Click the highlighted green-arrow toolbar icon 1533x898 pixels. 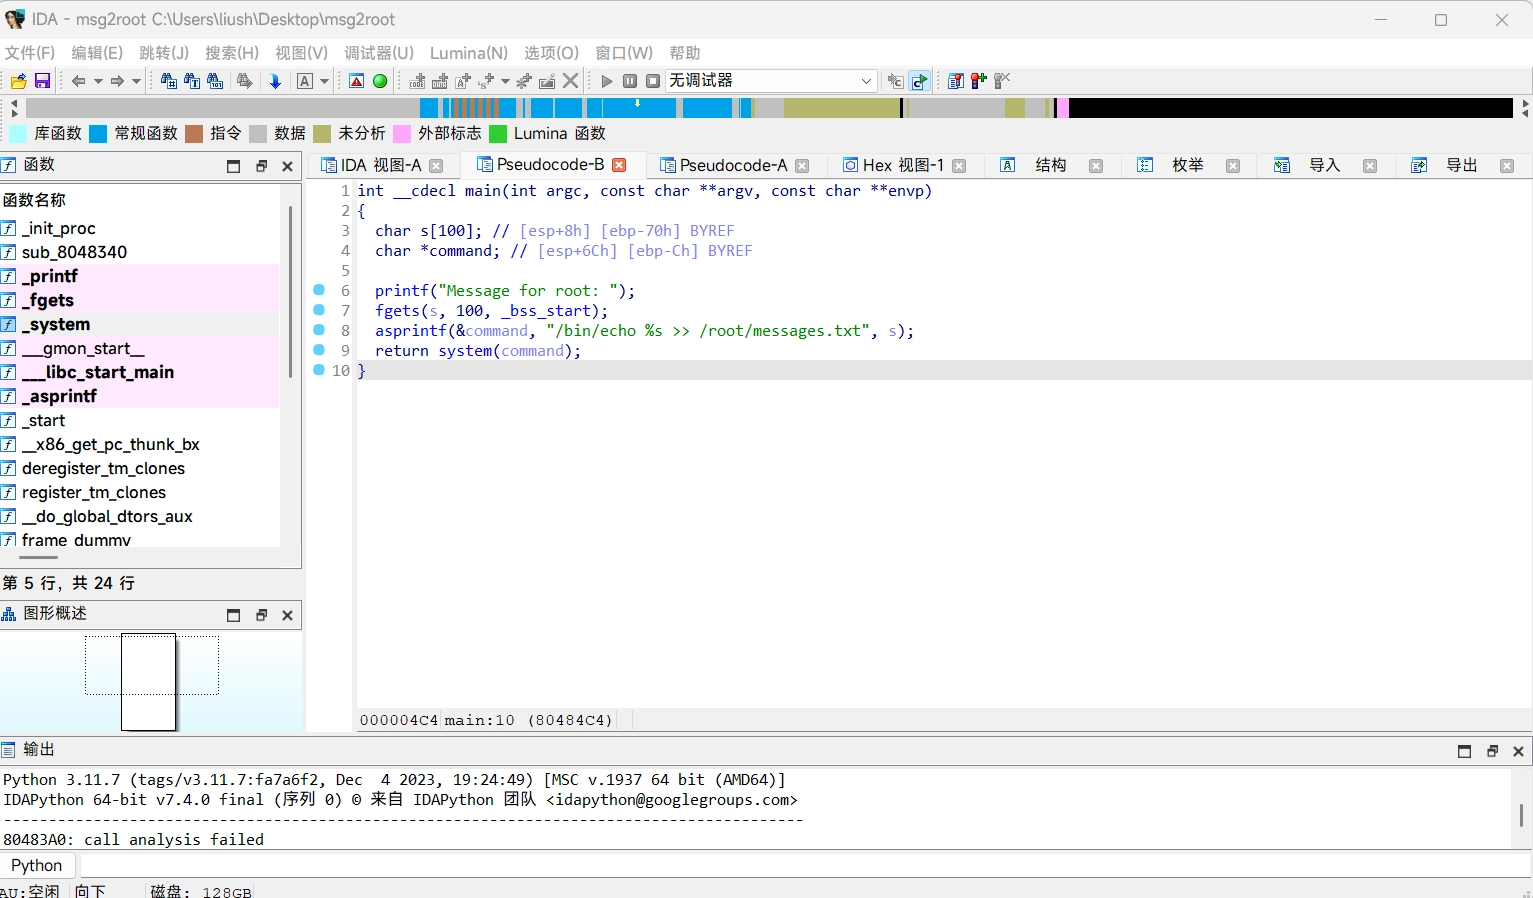[x=919, y=81]
